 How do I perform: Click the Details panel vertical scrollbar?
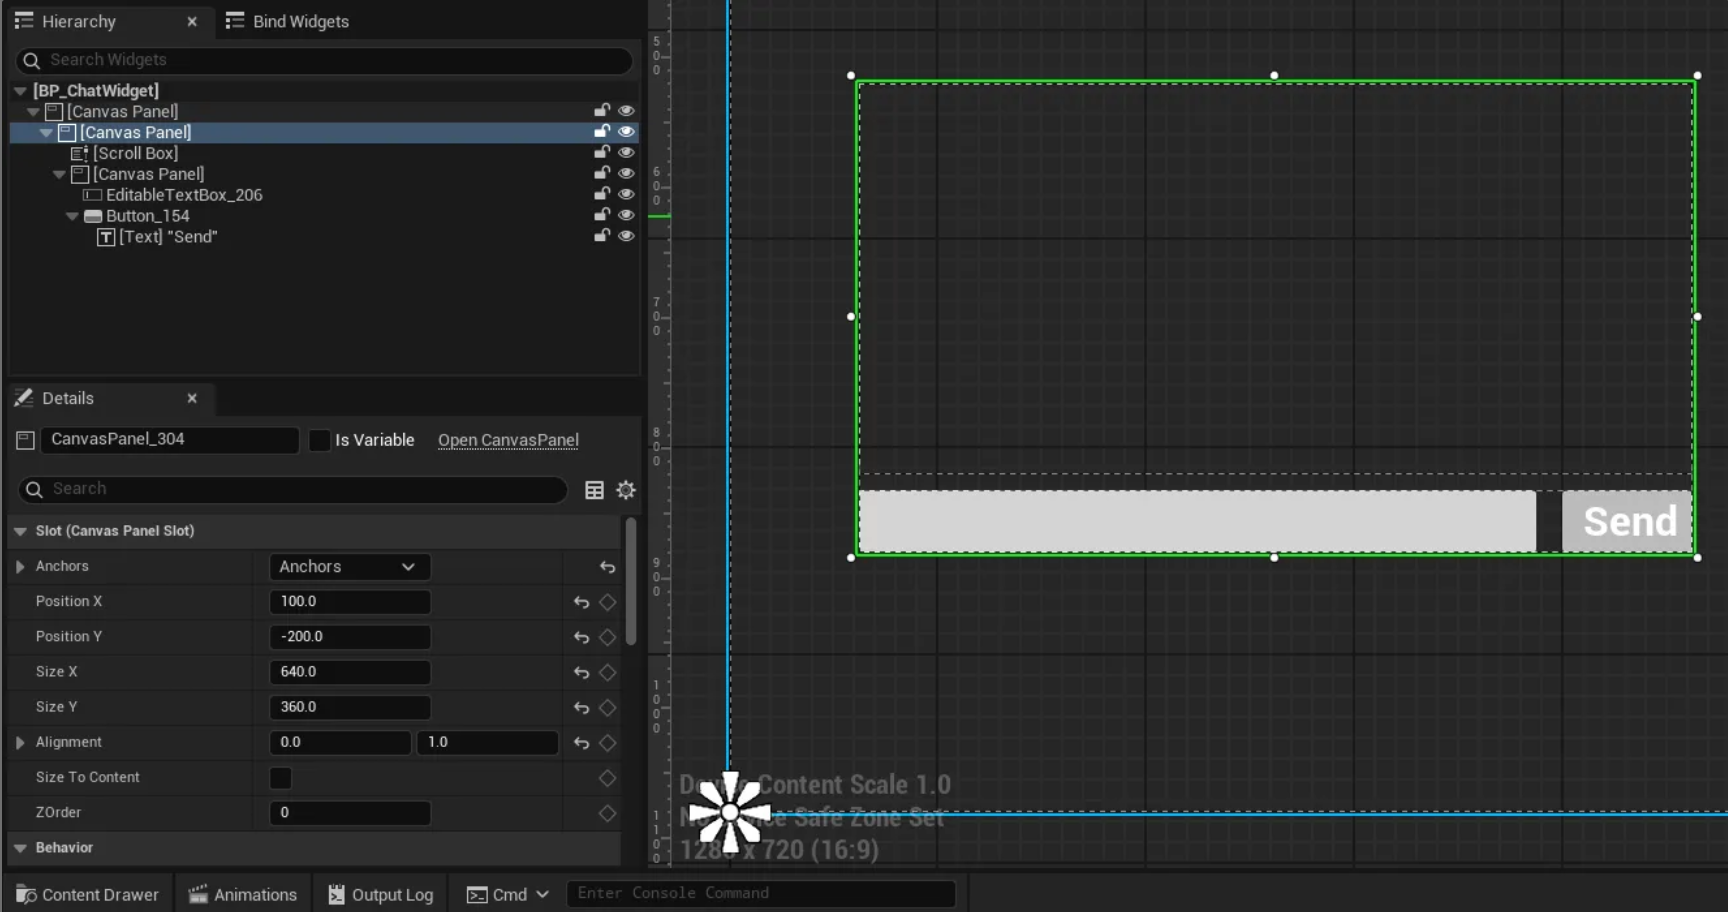[x=630, y=583]
